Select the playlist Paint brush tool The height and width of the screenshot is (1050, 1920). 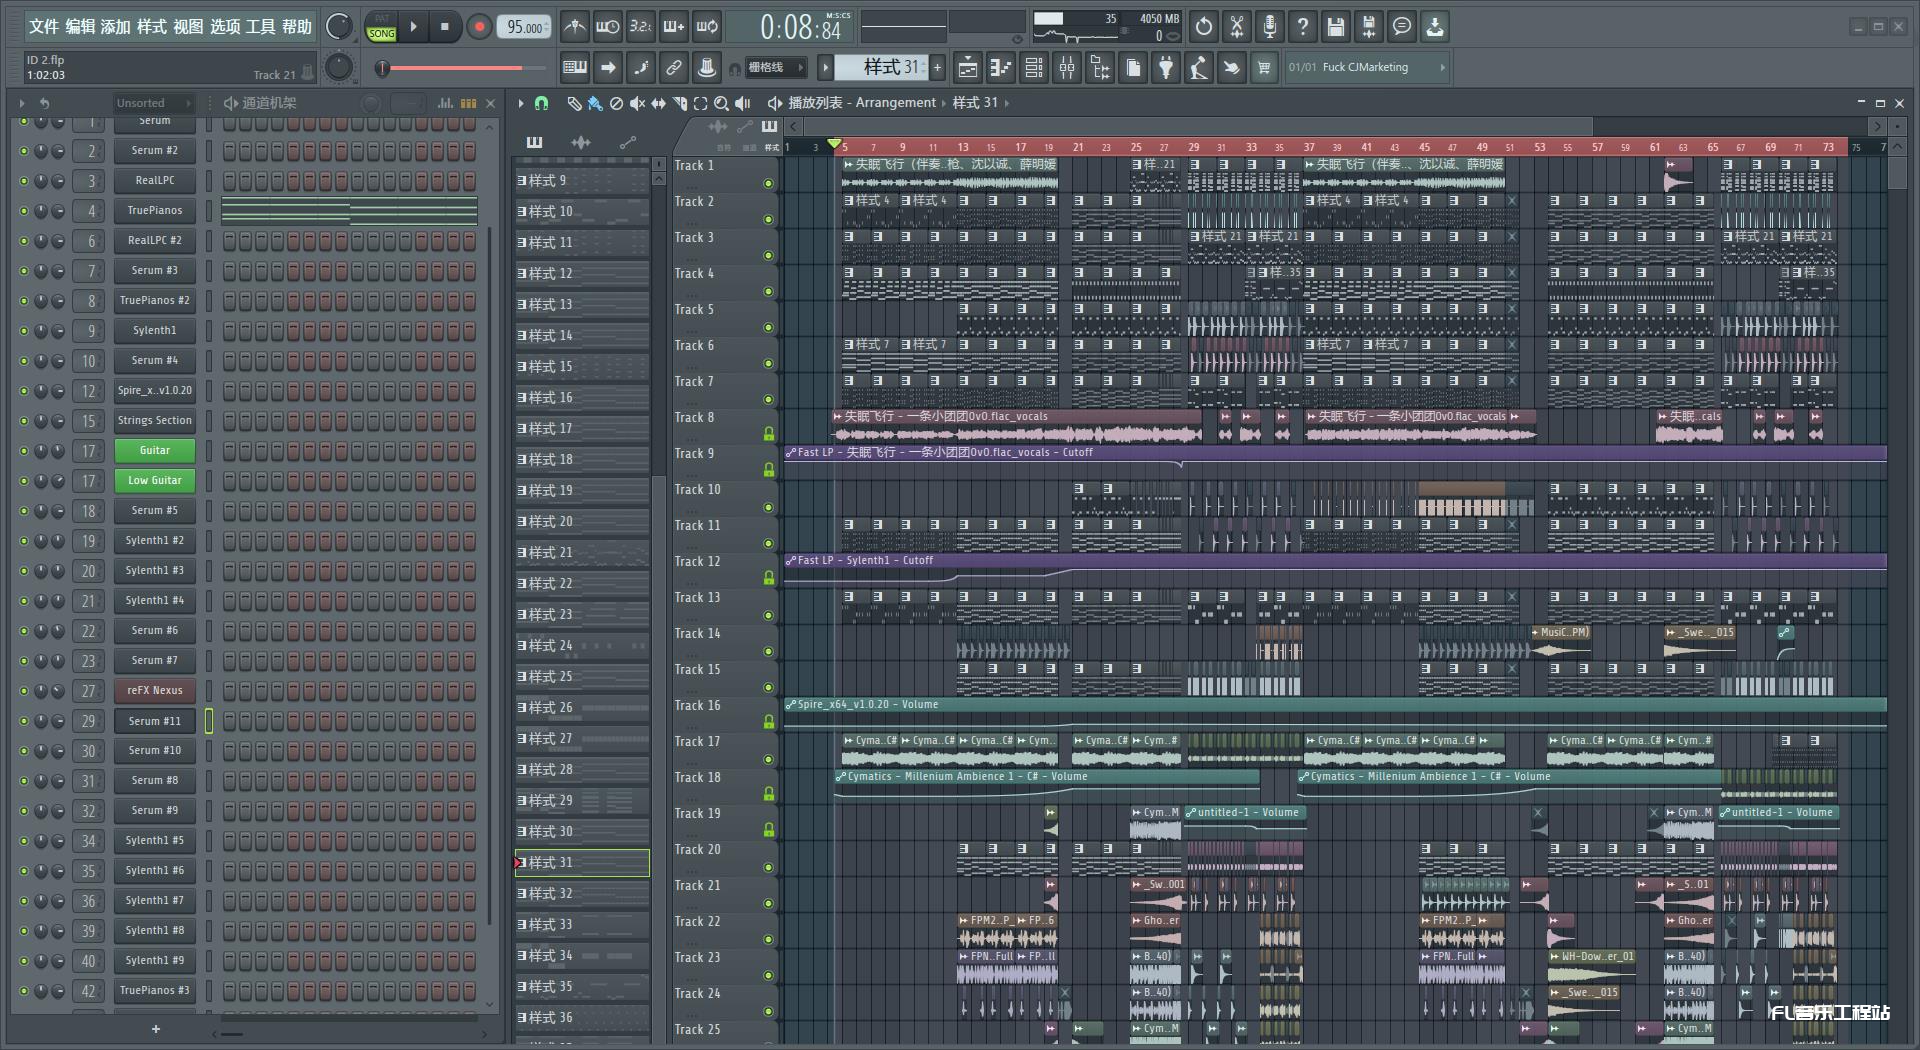pyautogui.click(x=595, y=103)
